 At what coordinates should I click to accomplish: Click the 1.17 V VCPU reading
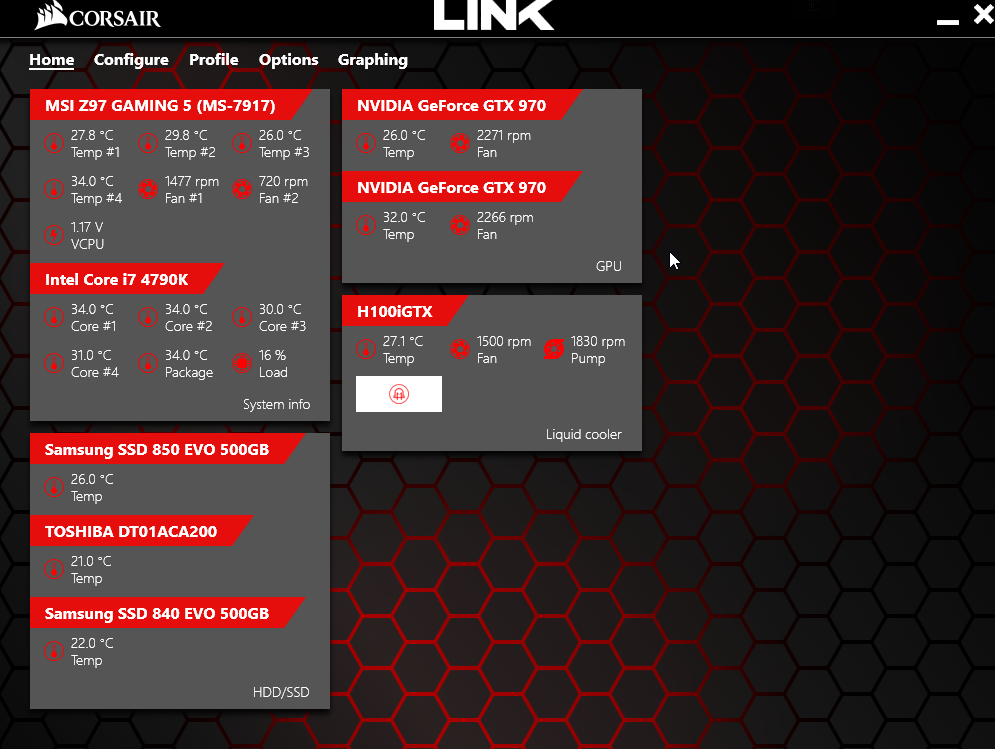point(88,235)
